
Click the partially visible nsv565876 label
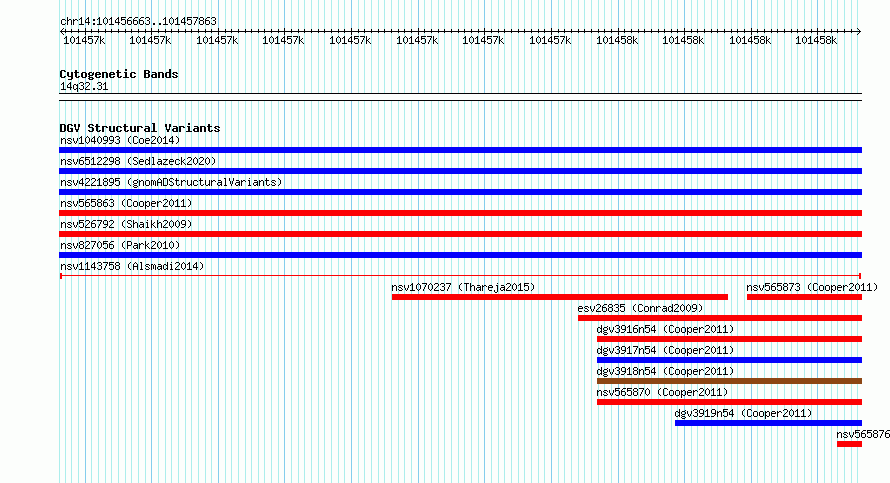click(x=863, y=434)
